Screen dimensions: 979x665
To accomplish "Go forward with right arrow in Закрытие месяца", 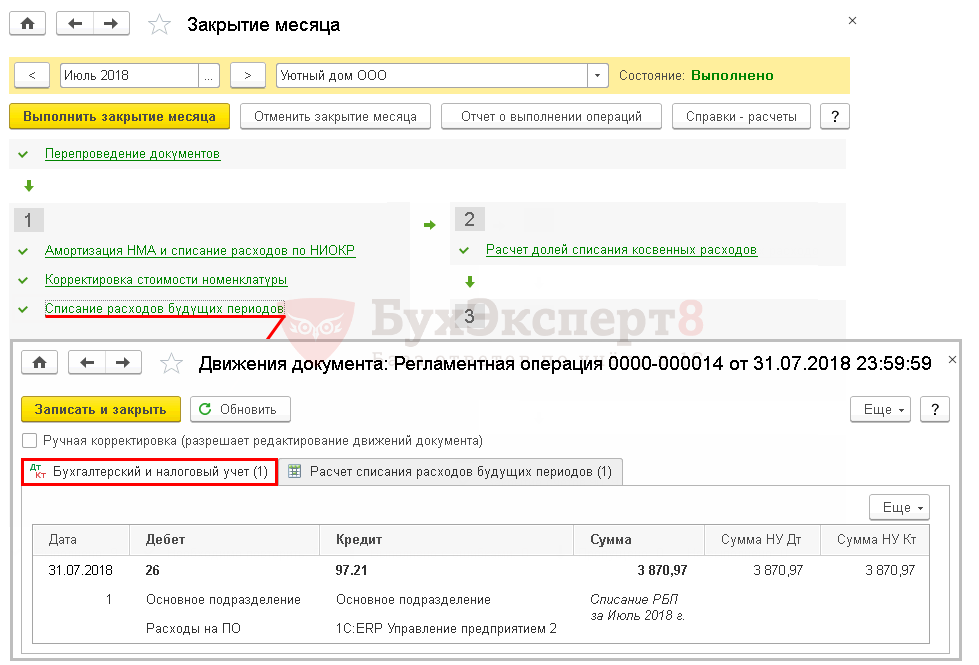I will point(111,24).
